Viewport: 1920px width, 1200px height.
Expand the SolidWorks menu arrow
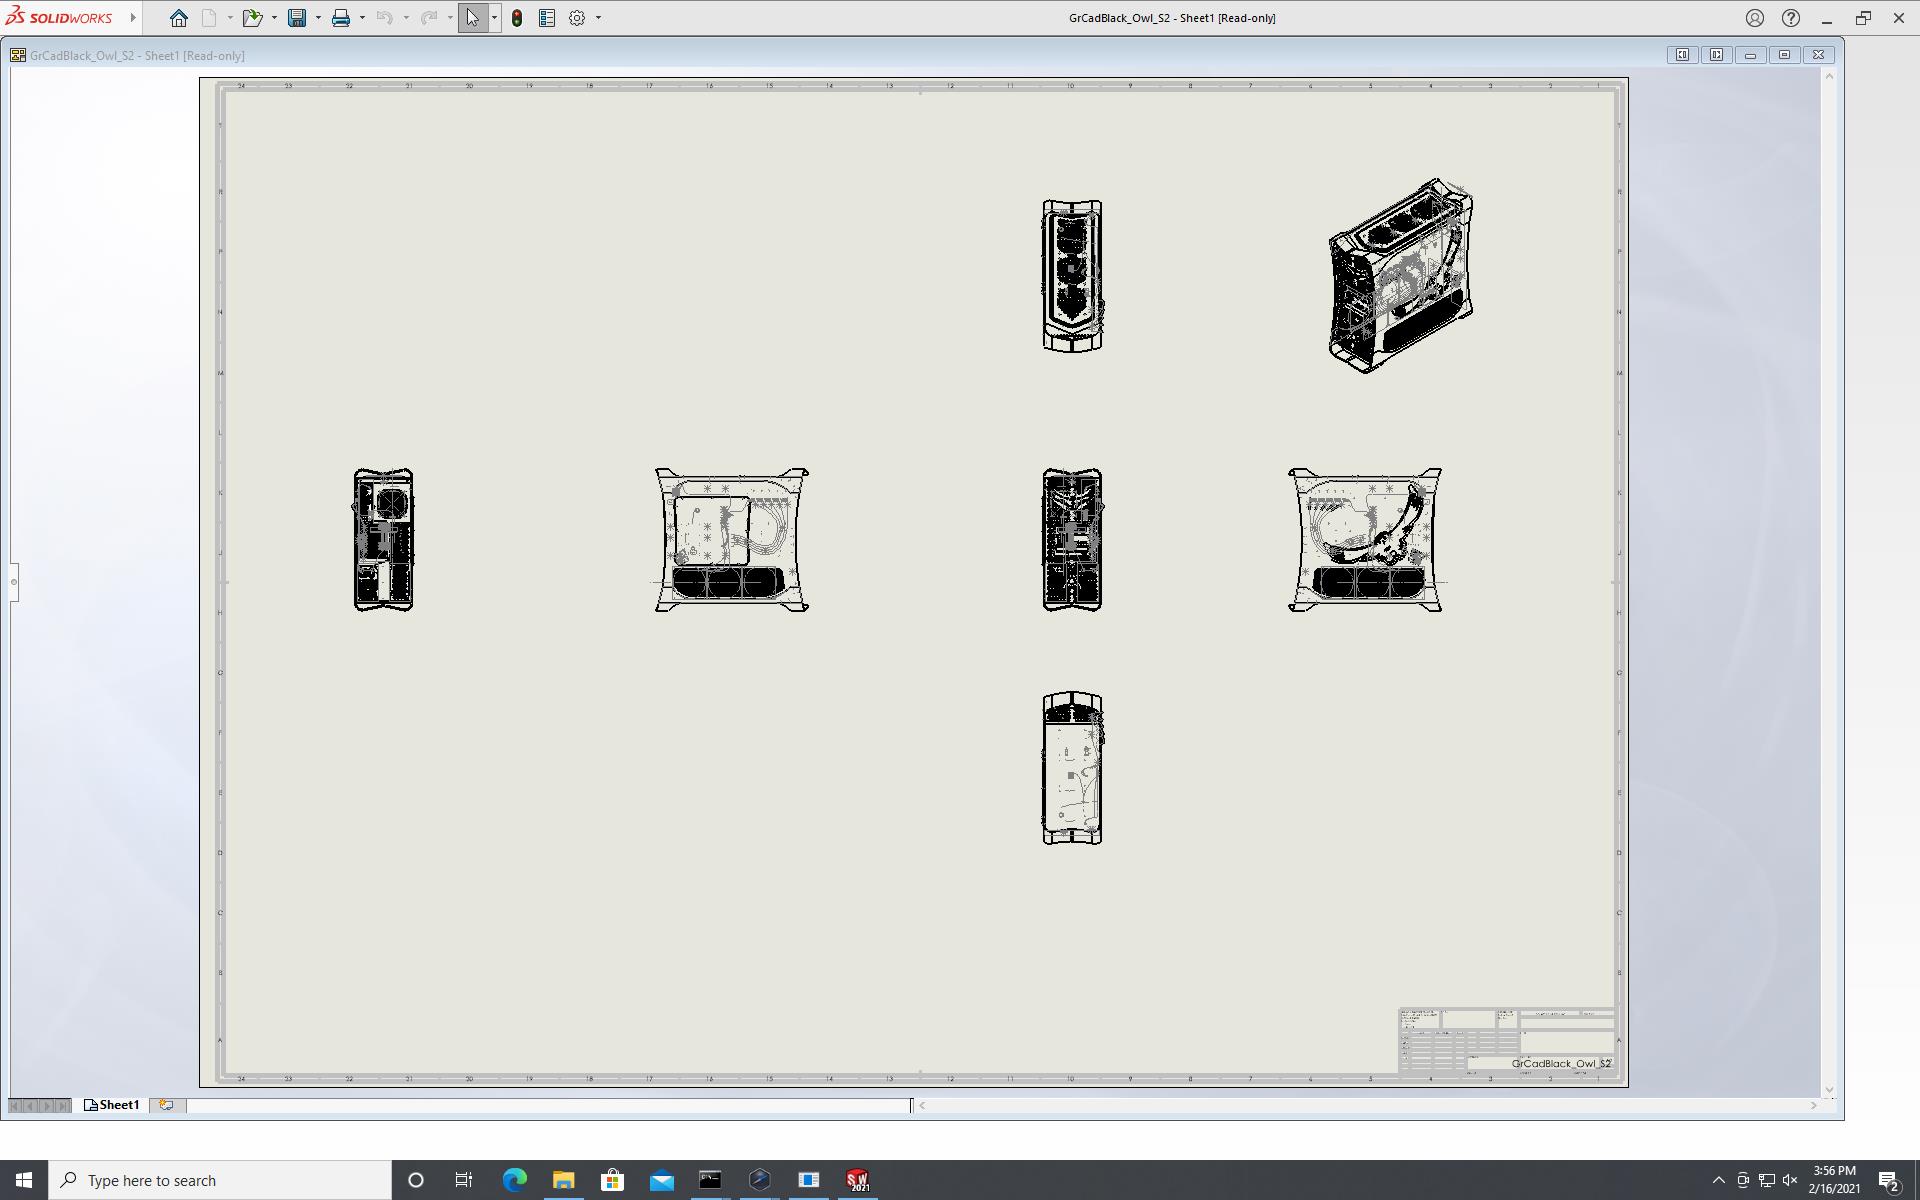pyautogui.click(x=133, y=18)
